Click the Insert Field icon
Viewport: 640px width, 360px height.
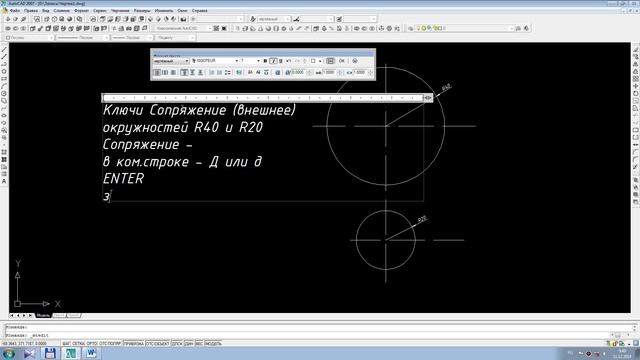click(x=238, y=72)
